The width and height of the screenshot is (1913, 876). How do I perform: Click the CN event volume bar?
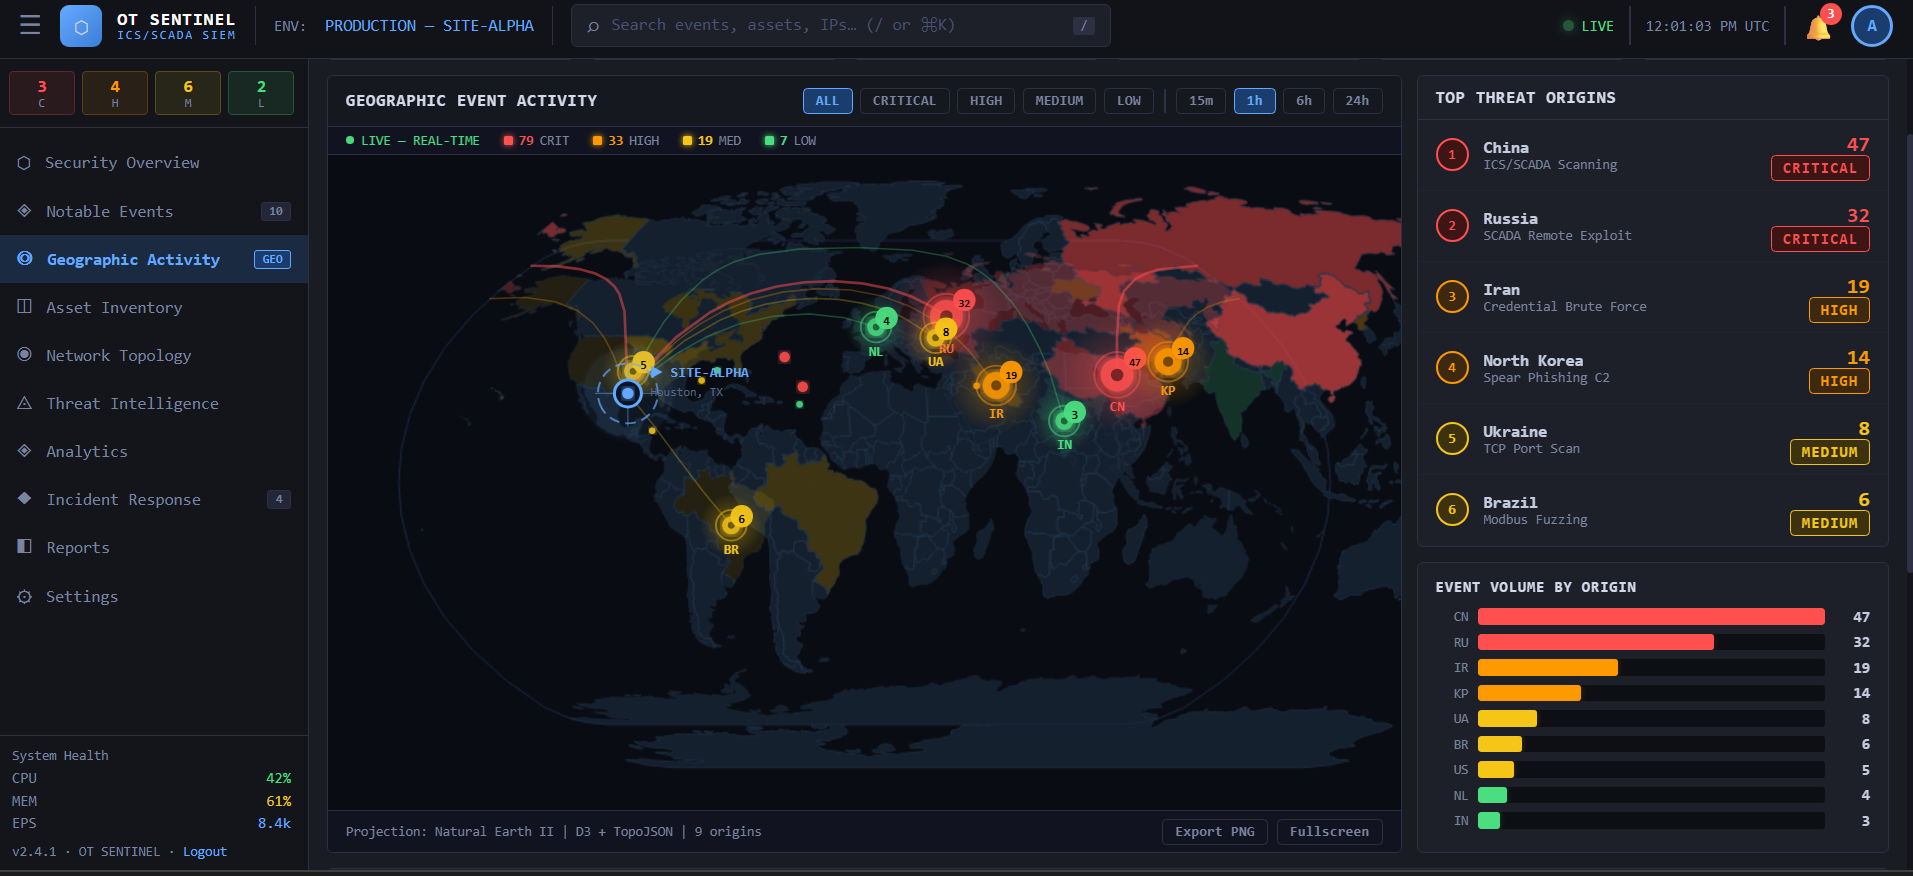[x=1651, y=617]
